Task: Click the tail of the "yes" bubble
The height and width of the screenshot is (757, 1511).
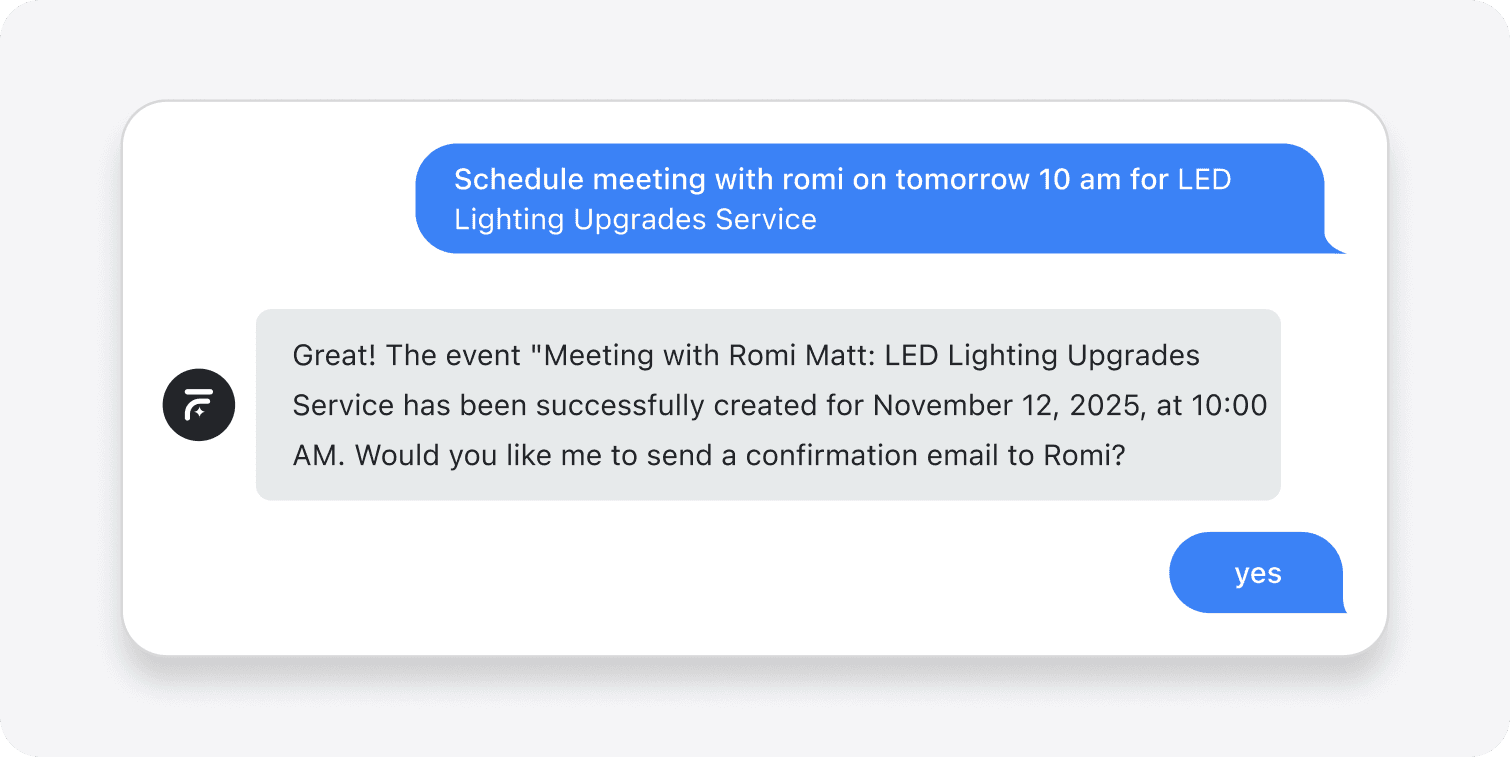Action: tap(1340, 603)
